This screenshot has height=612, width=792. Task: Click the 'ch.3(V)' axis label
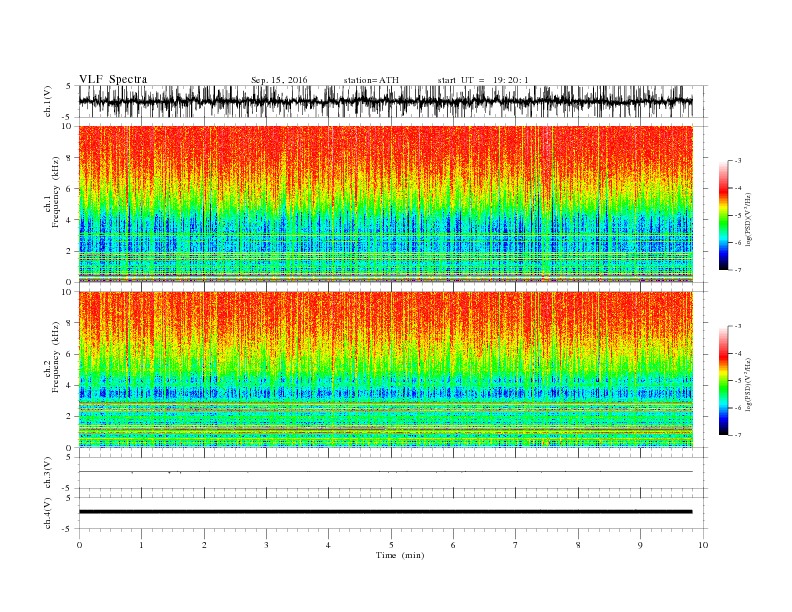[48, 473]
